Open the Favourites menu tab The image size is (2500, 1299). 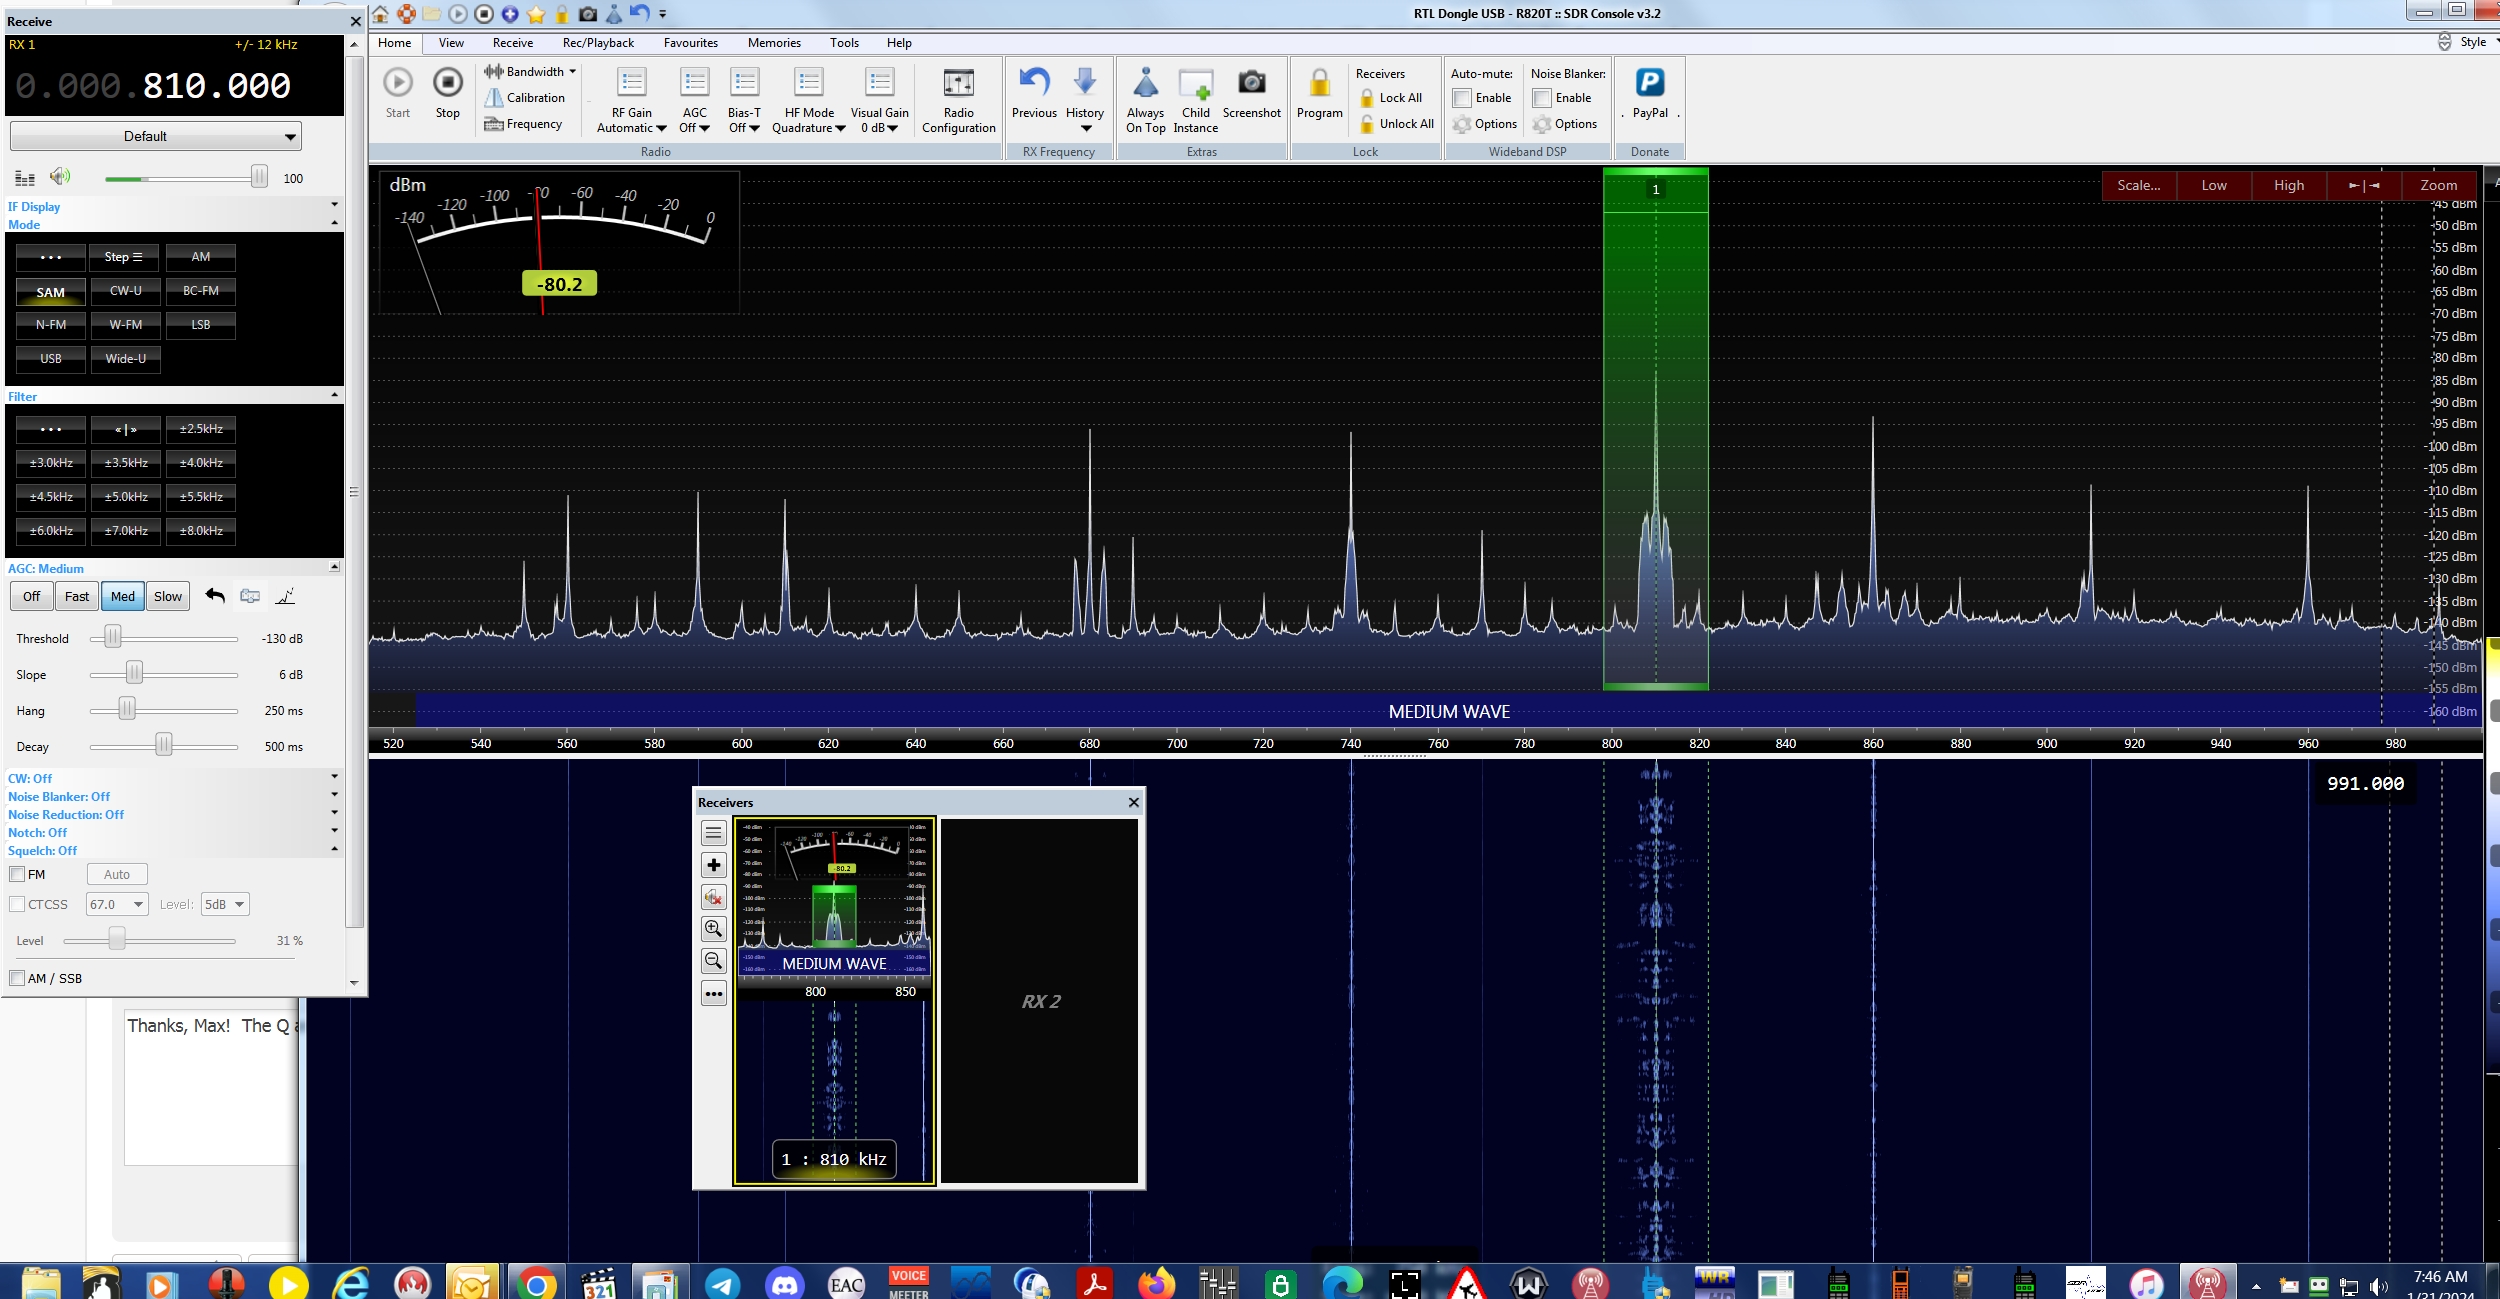click(x=690, y=43)
